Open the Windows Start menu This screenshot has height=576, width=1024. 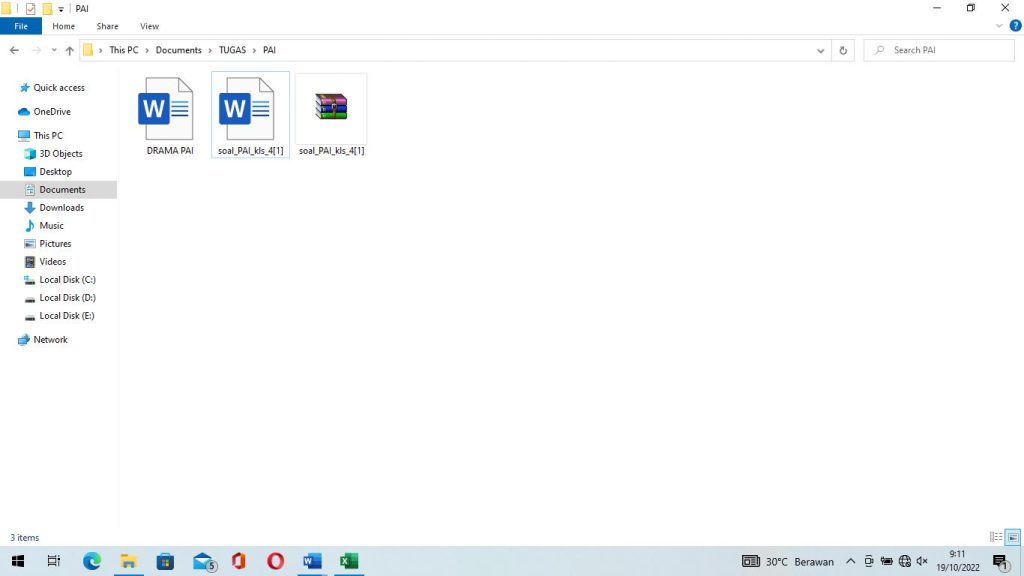(18, 561)
